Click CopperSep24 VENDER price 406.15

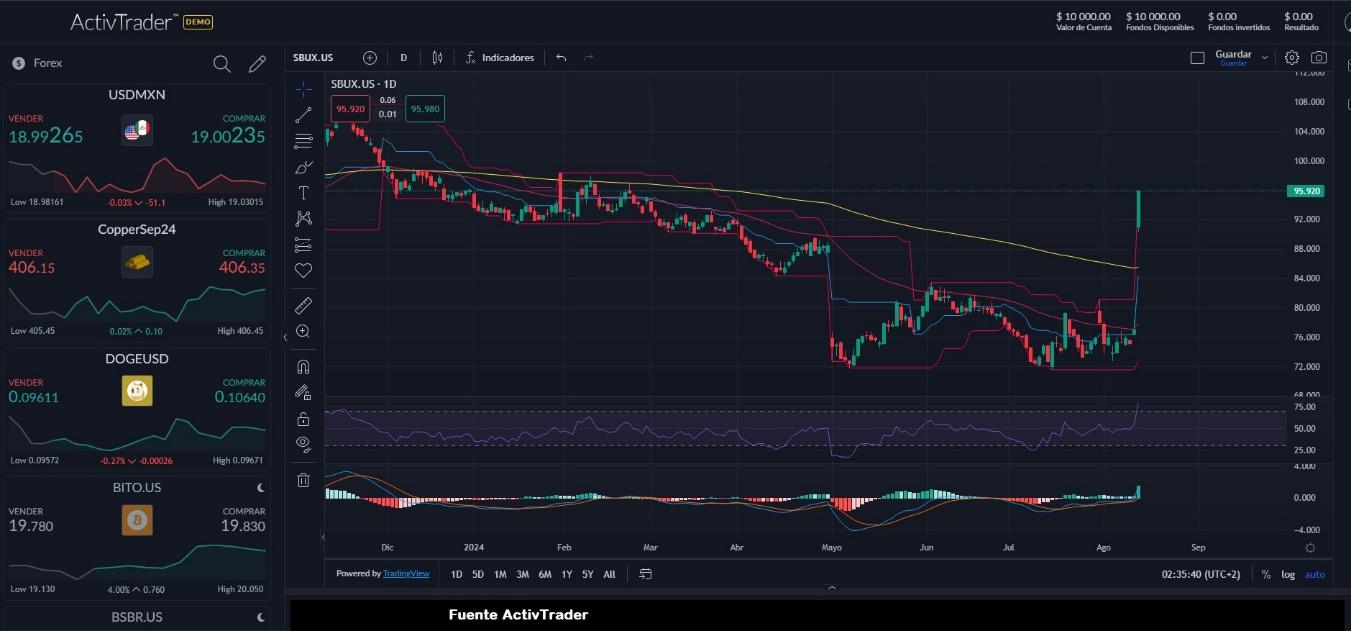(x=31, y=268)
